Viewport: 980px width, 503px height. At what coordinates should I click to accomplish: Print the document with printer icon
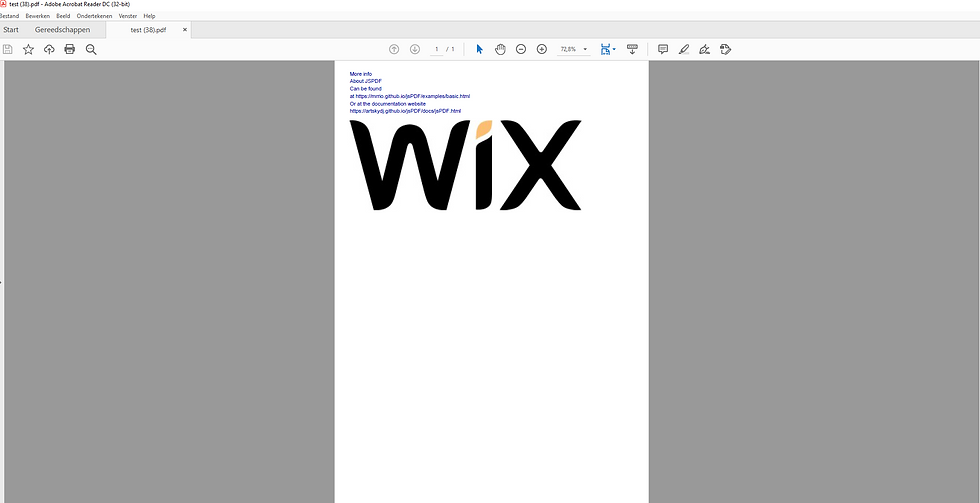69,49
